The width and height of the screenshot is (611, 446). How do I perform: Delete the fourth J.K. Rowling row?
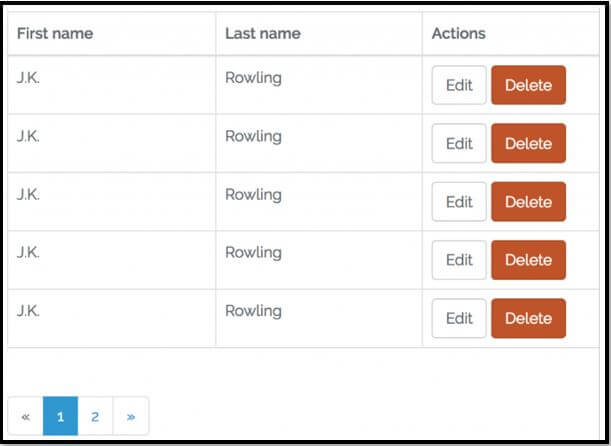tap(528, 260)
